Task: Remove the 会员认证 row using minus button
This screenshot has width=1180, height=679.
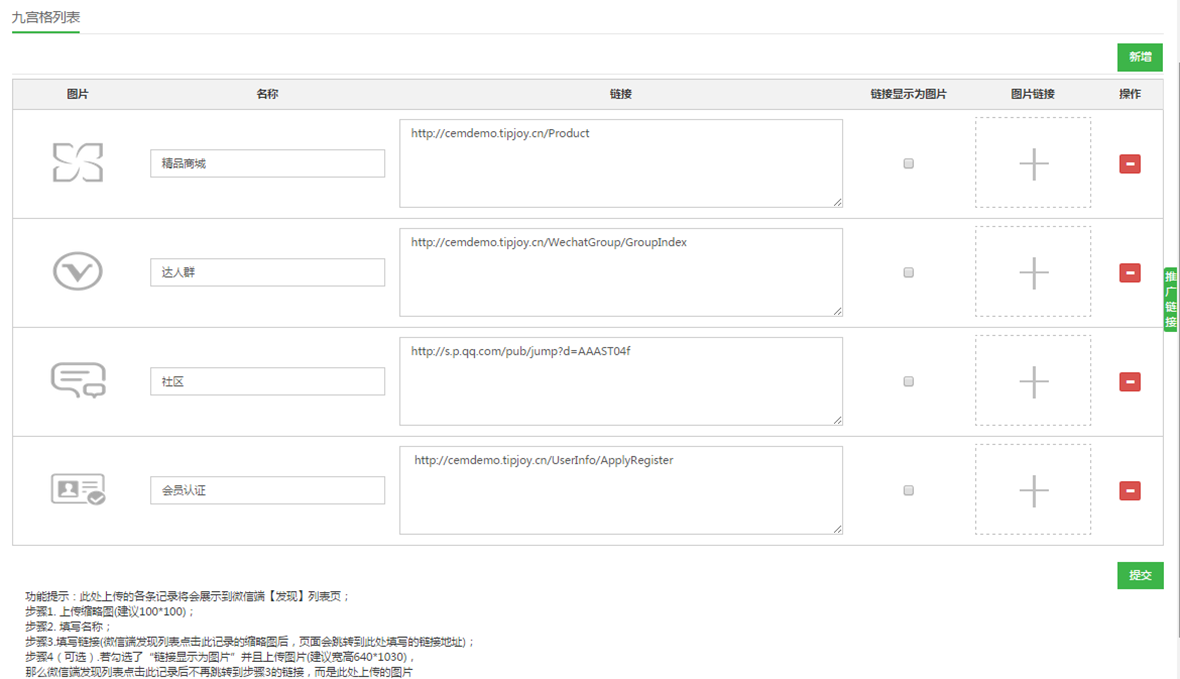Action: (x=1130, y=491)
